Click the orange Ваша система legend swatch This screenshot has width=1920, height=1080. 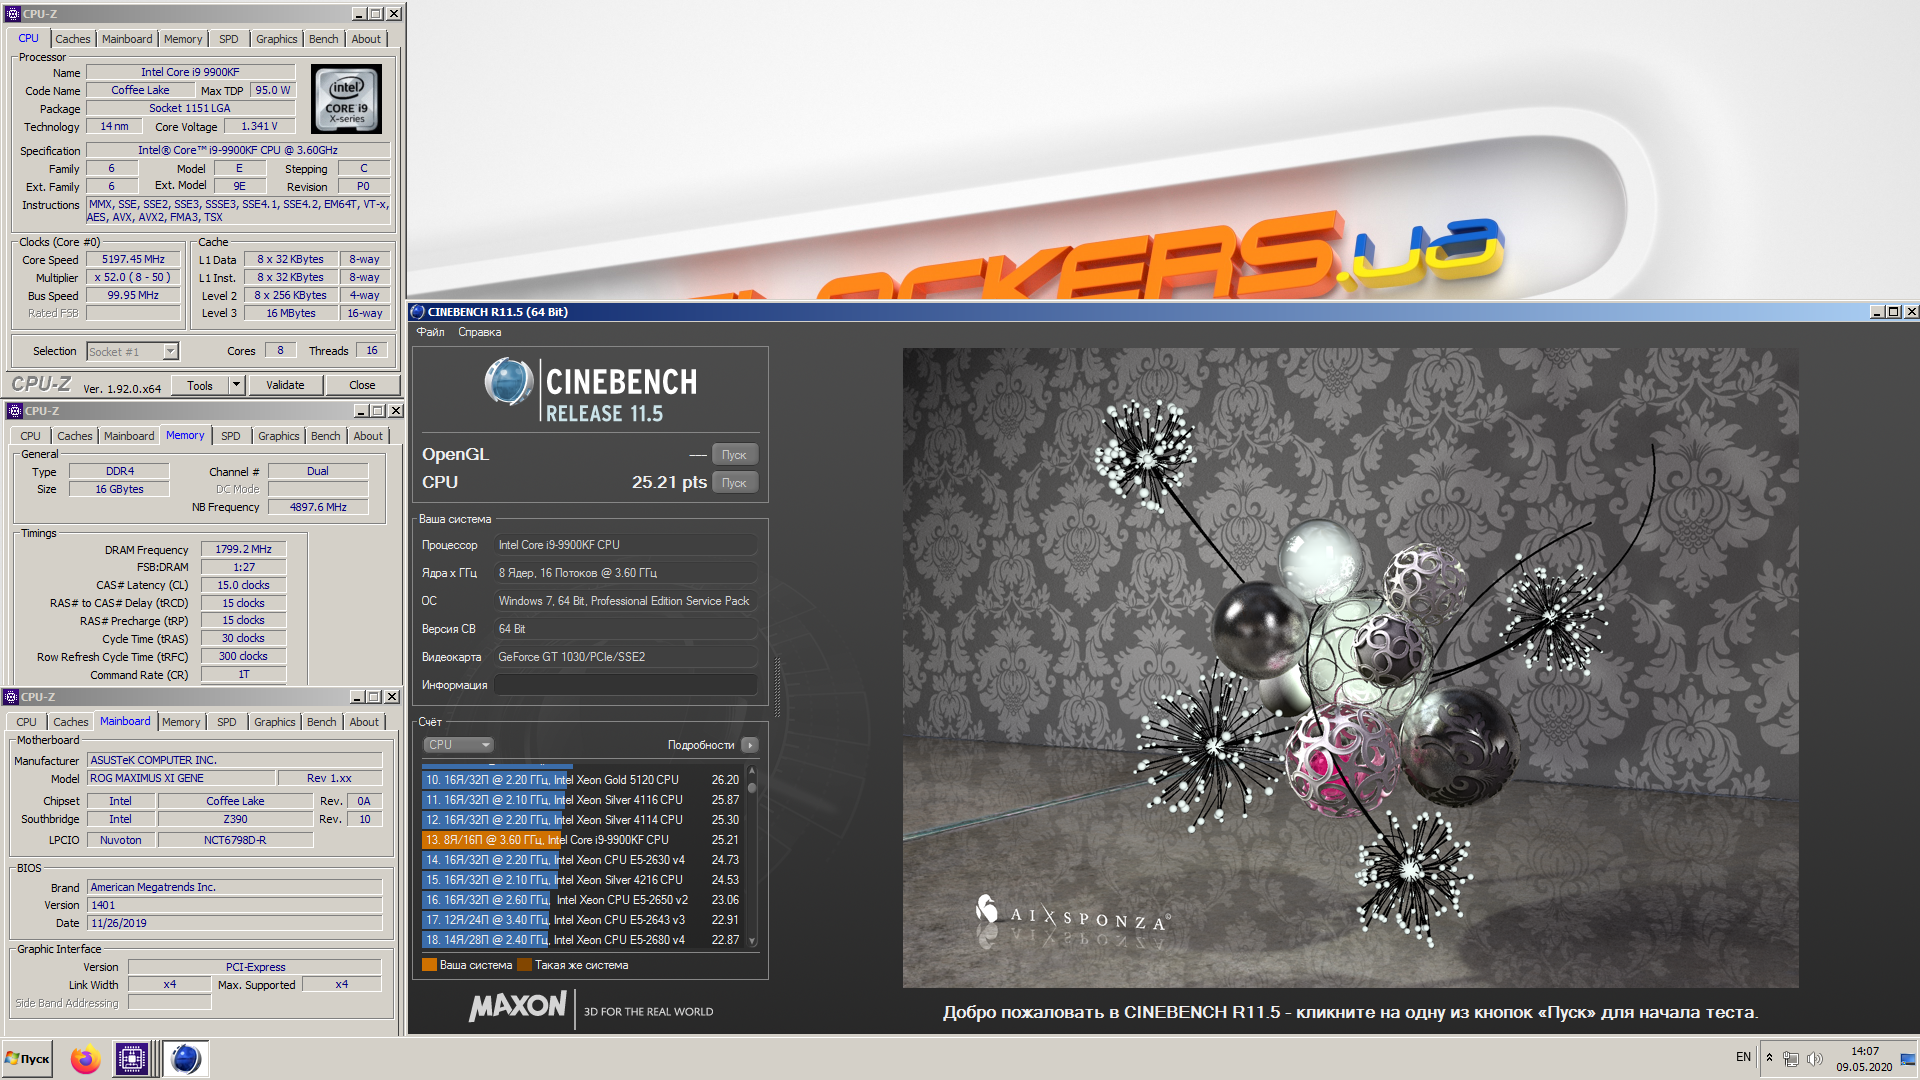click(x=429, y=965)
